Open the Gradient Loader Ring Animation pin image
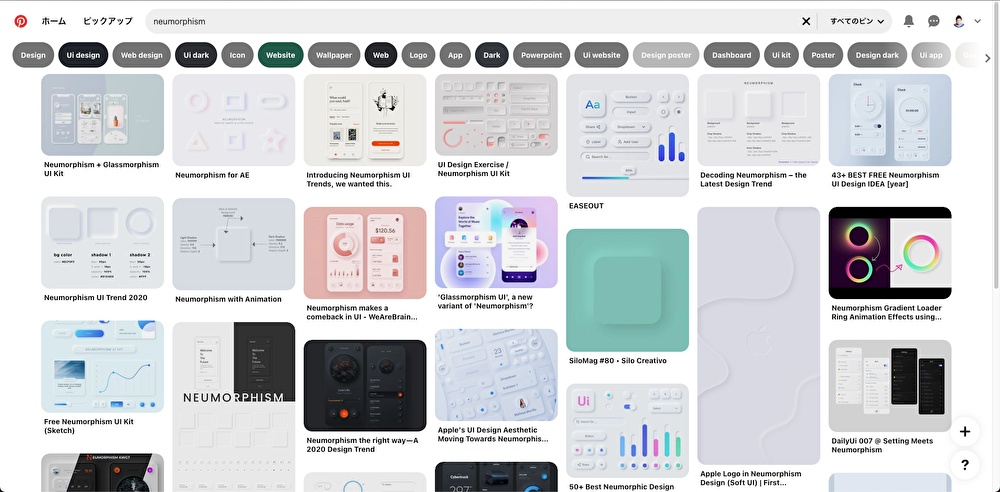The height and width of the screenshot is (492, 1000). pos(890,253)
